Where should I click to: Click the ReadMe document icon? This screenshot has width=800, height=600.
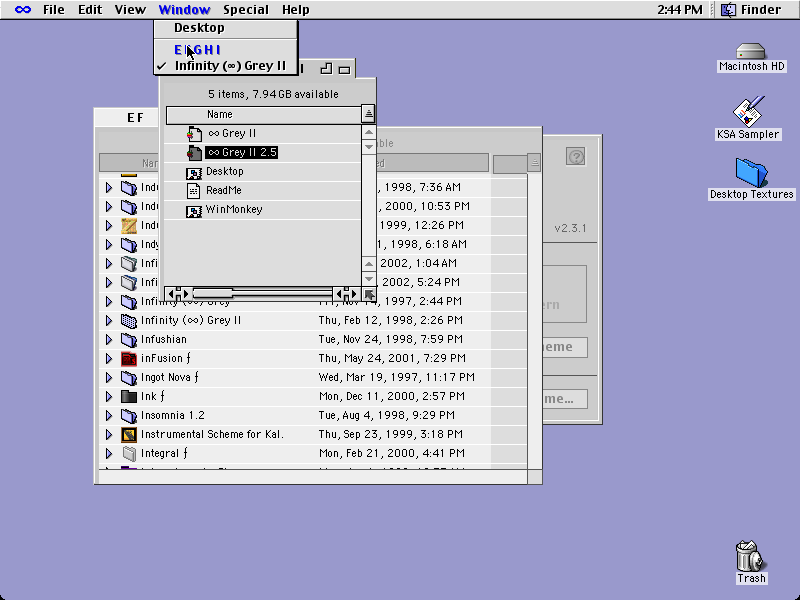[x=193, y=191]
